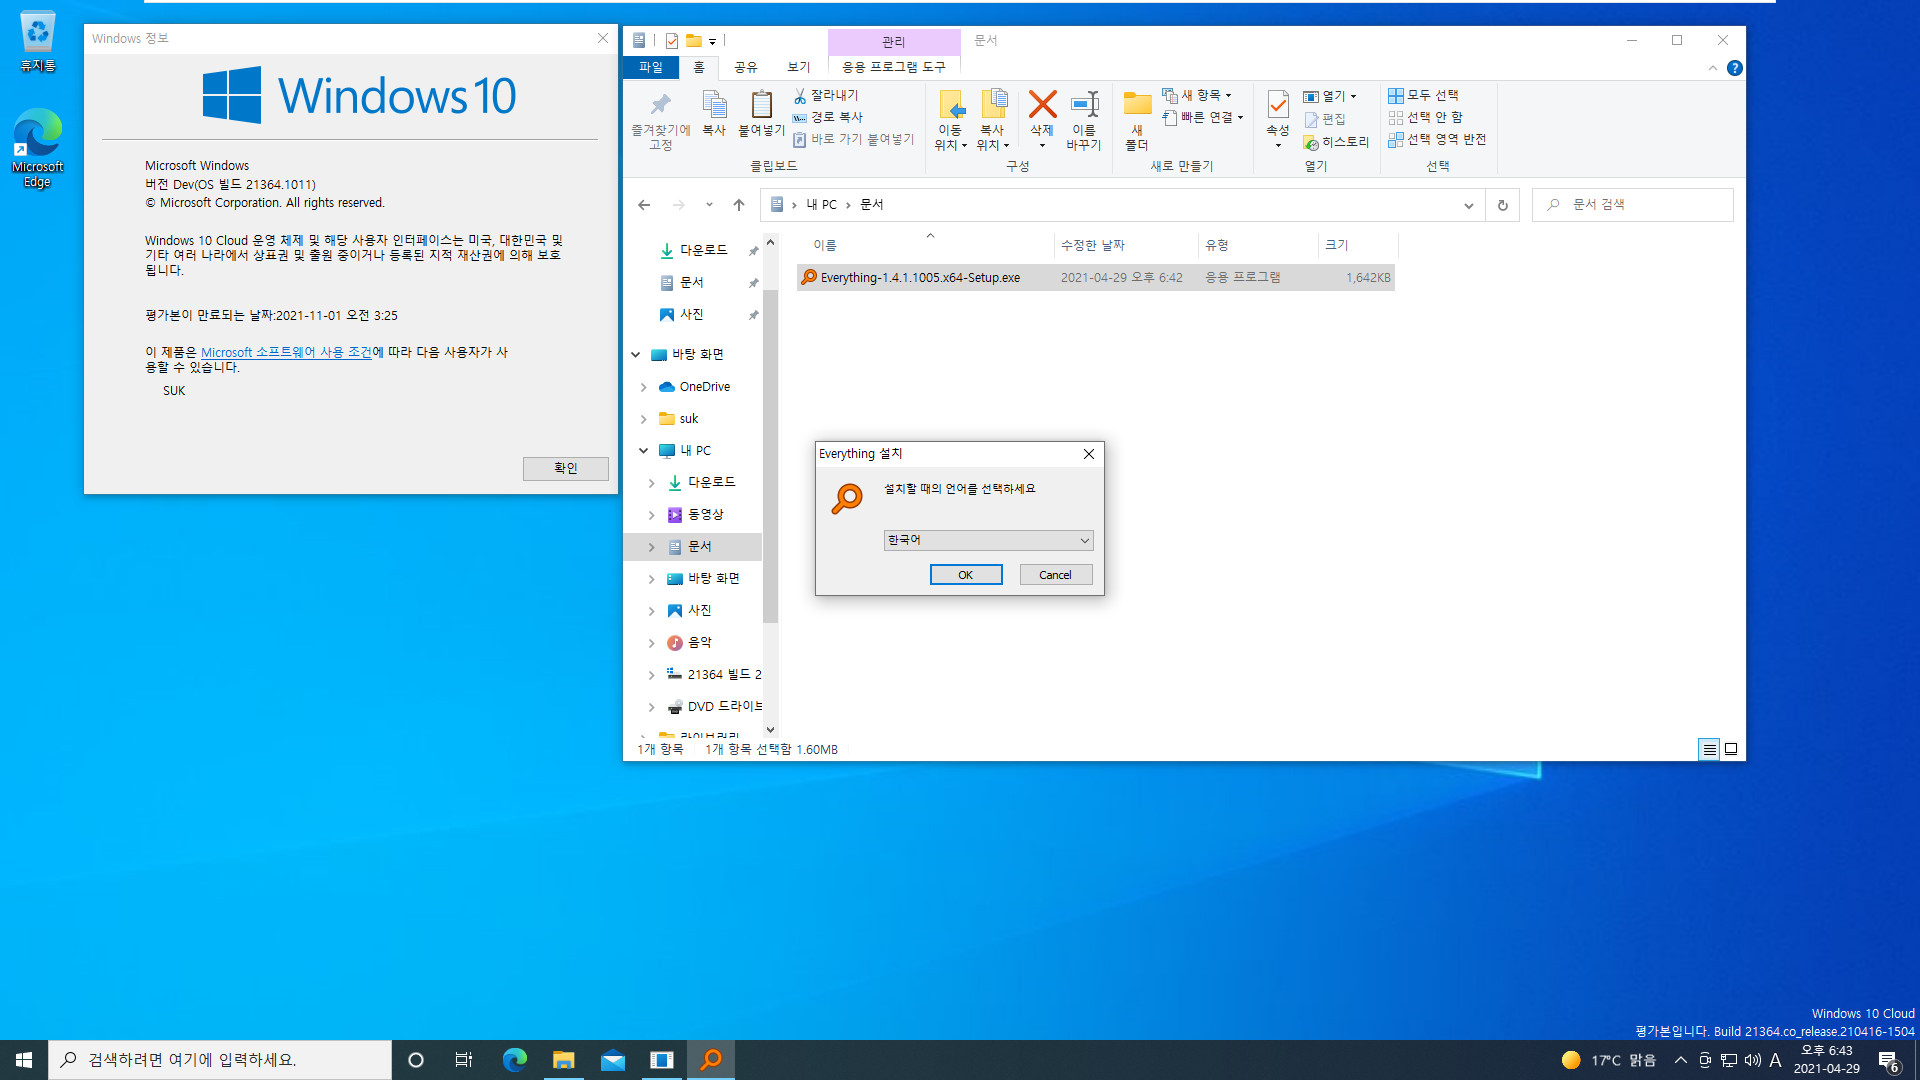Viewport: 1920px width, 1080px height.
Task: Select Everything-1.4.1.1005.x64-Setup.exe file
Action: tap(1095, 278)
